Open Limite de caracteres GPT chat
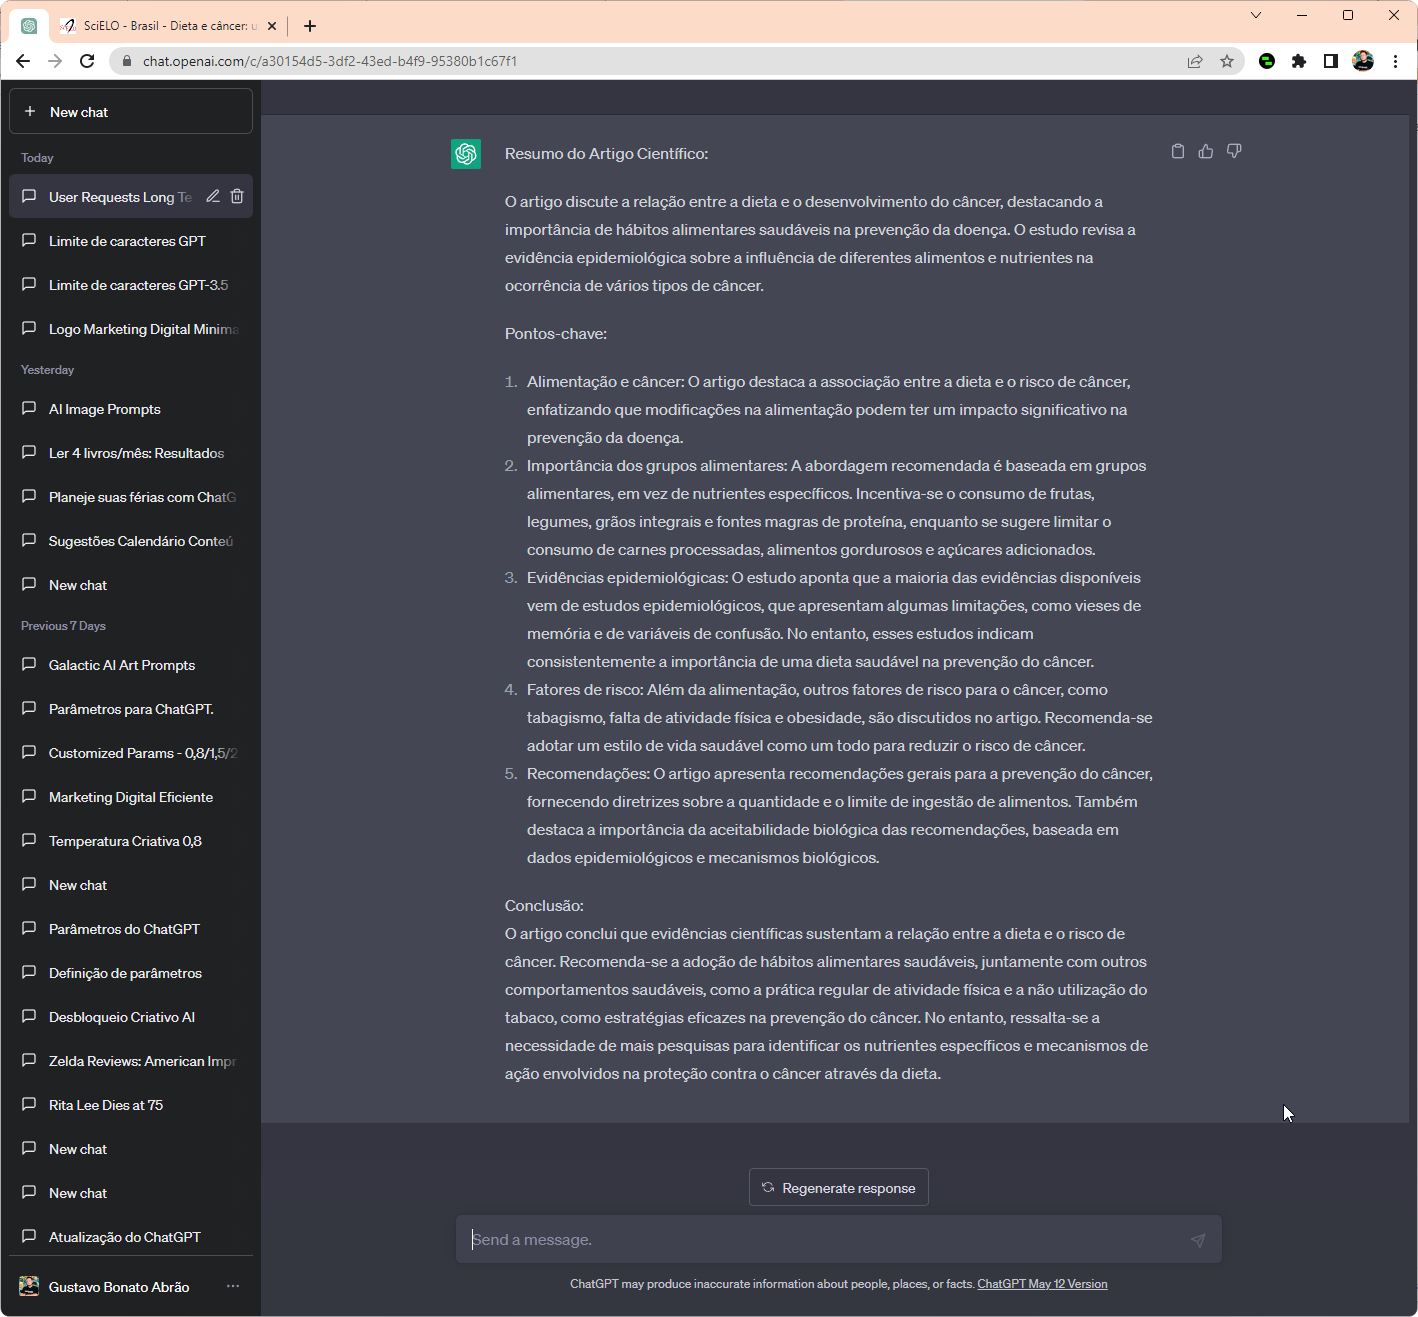The height and width of the screenshot is (1317, 1418). point(131,241)
